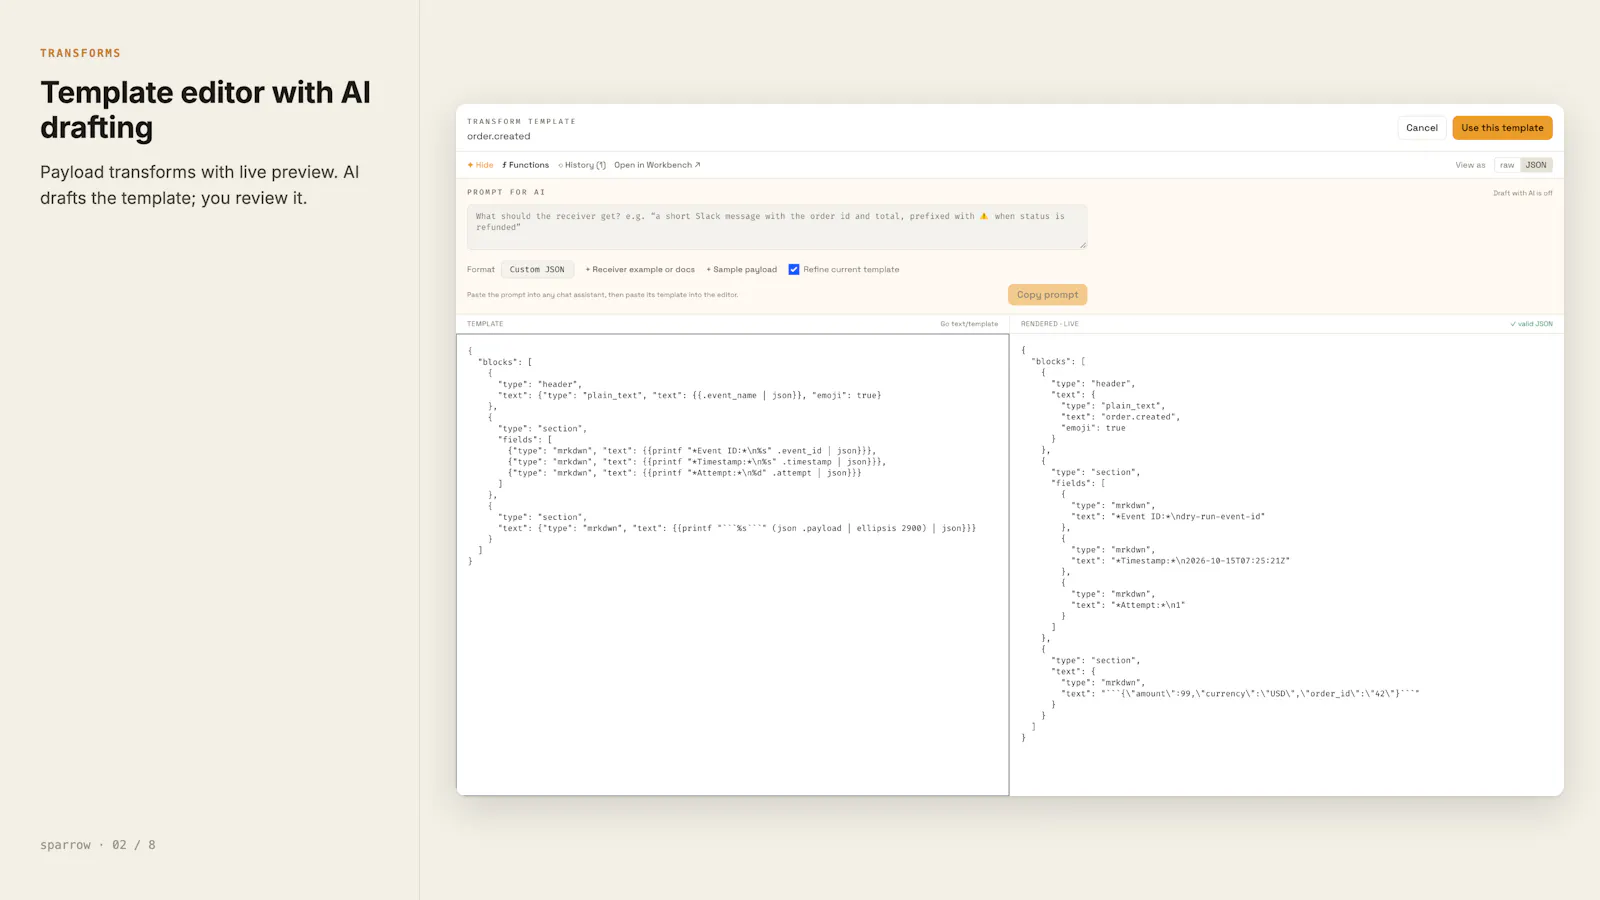Add a receiver example or docs
The width and height of the screenshot is (1600, 900).
640,270
